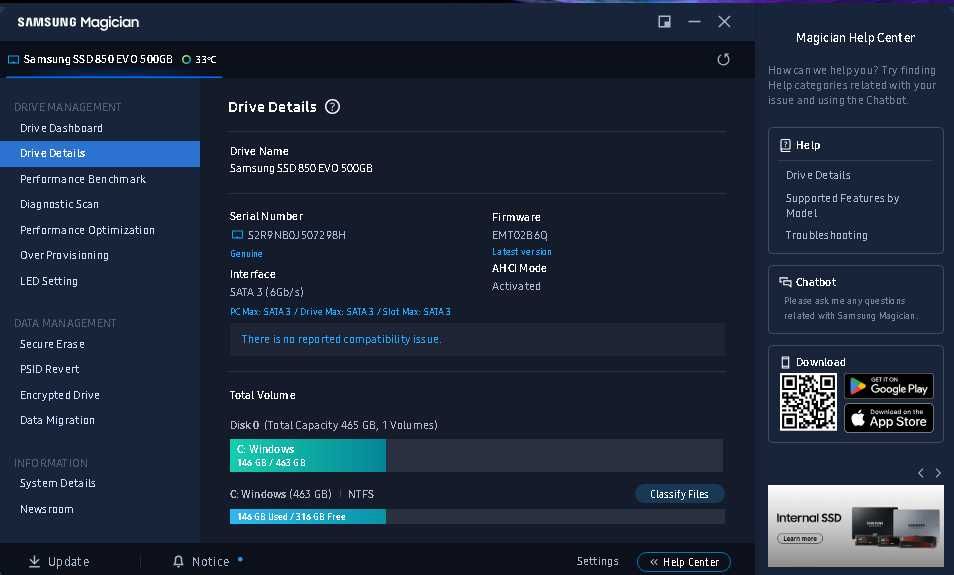954x575 pixels.
Task: Open Data Migration
Action: click(57, 420)
